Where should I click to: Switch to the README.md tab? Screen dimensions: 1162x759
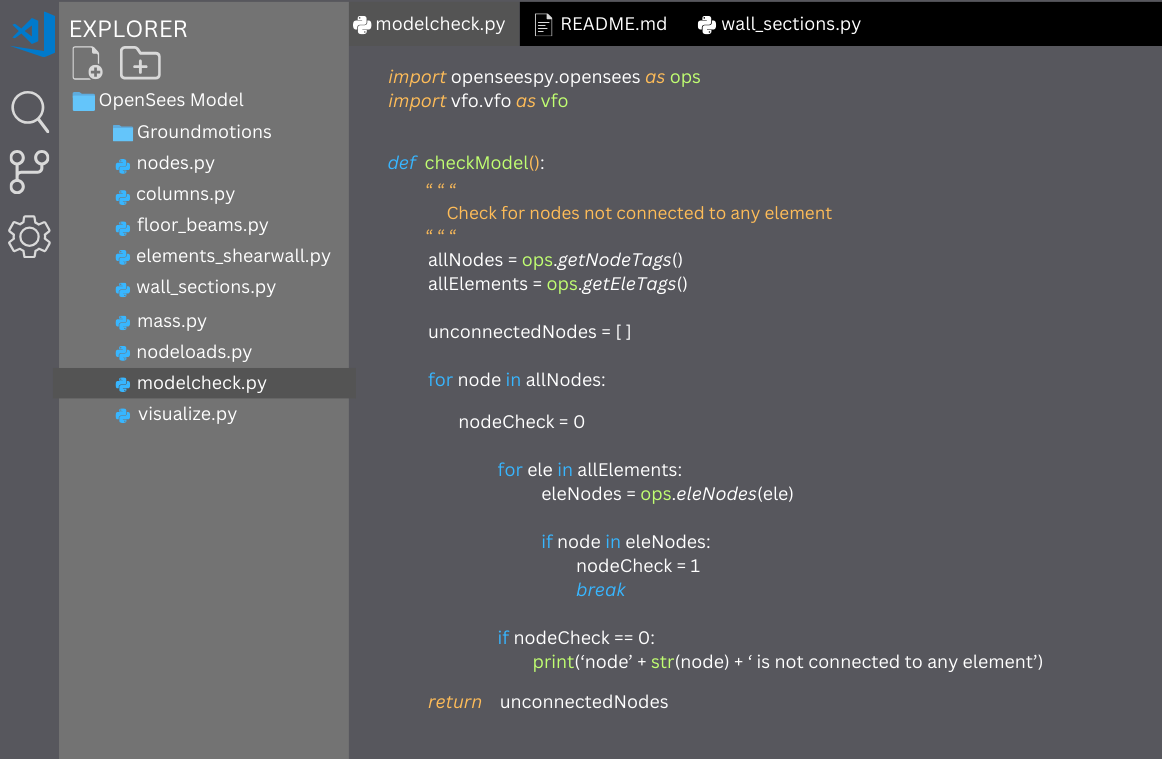point(612,24)
